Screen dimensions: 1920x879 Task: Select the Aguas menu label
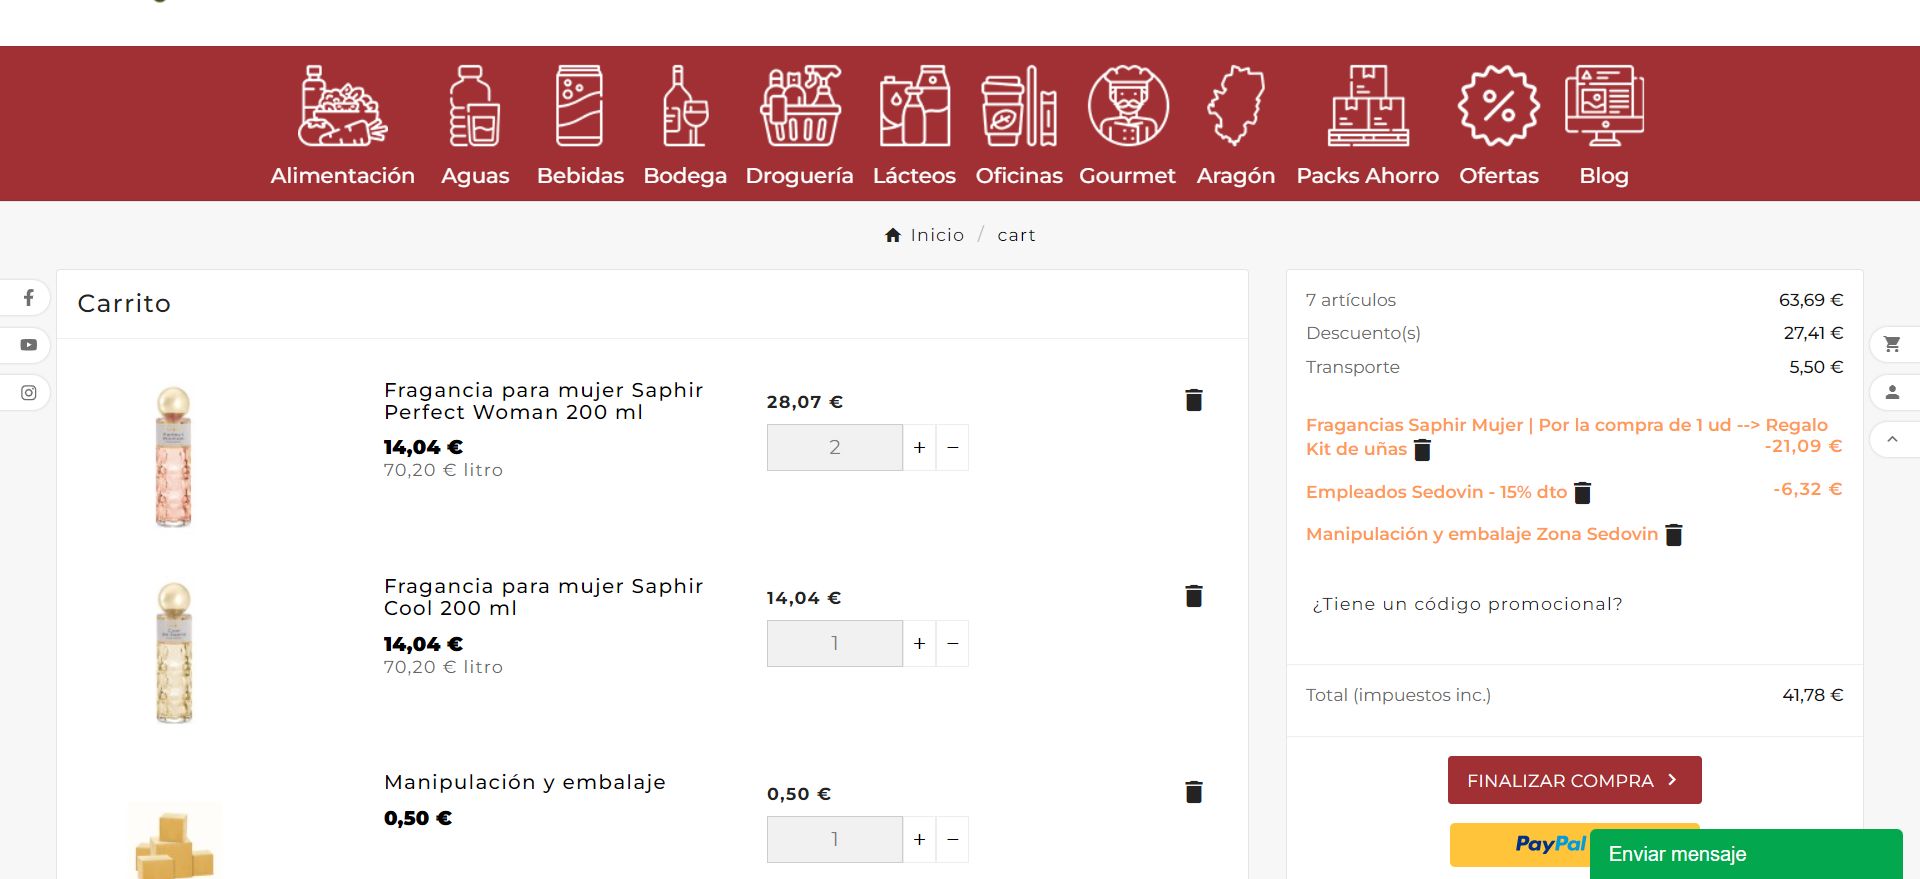coord(475,176)
